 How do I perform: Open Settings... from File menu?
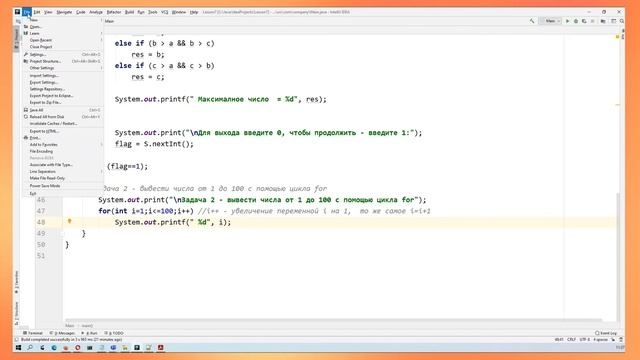63,54
